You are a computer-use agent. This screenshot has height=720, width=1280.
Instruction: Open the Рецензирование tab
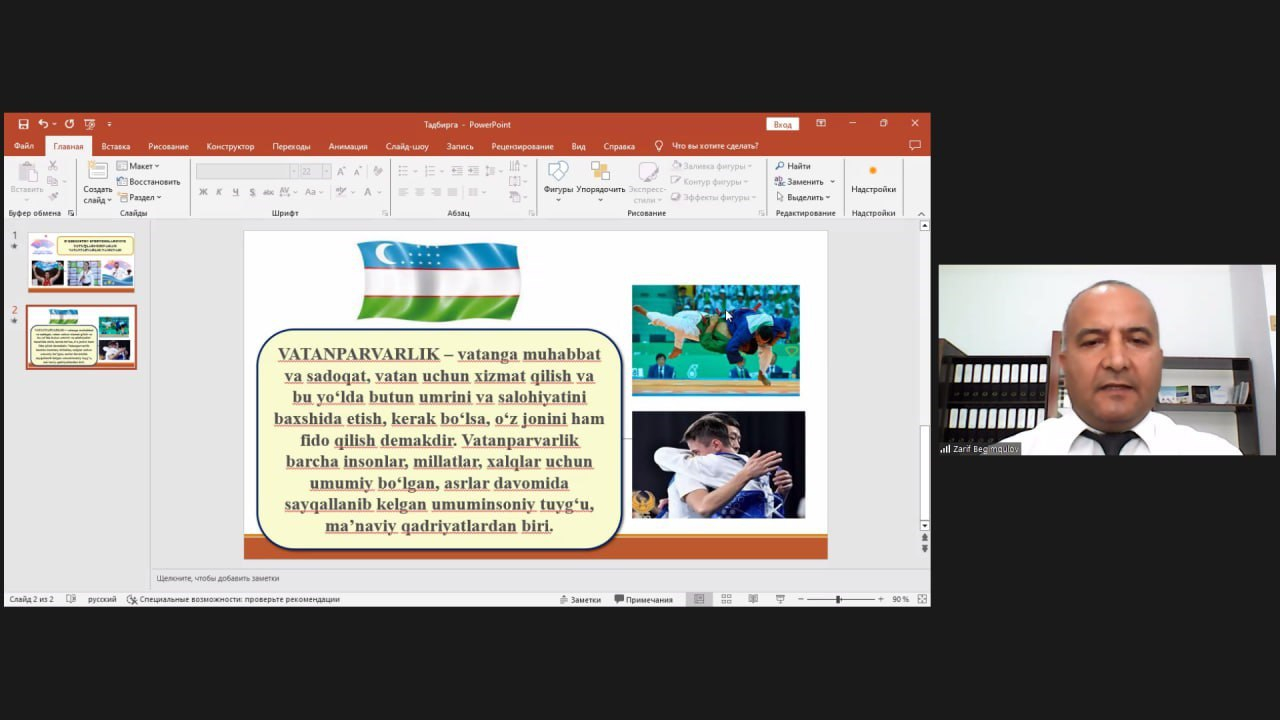pos(522,146)
